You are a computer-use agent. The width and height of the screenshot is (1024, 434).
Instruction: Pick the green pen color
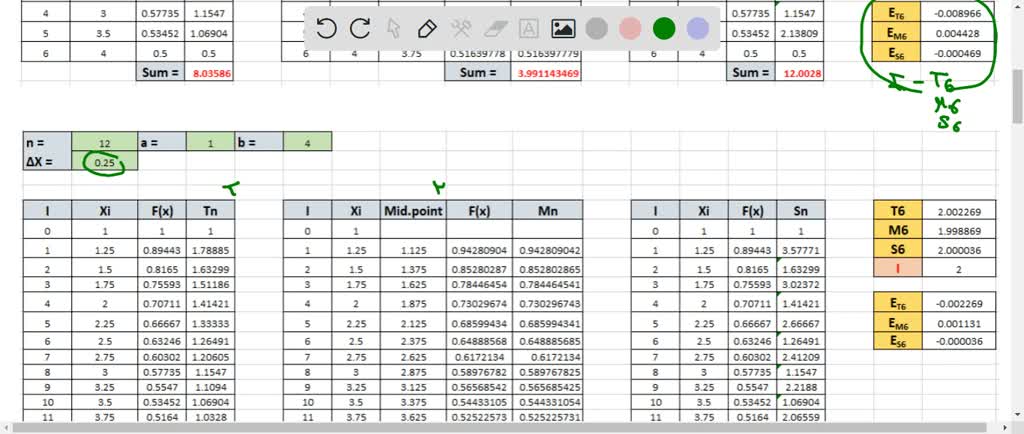pos(664,29)
